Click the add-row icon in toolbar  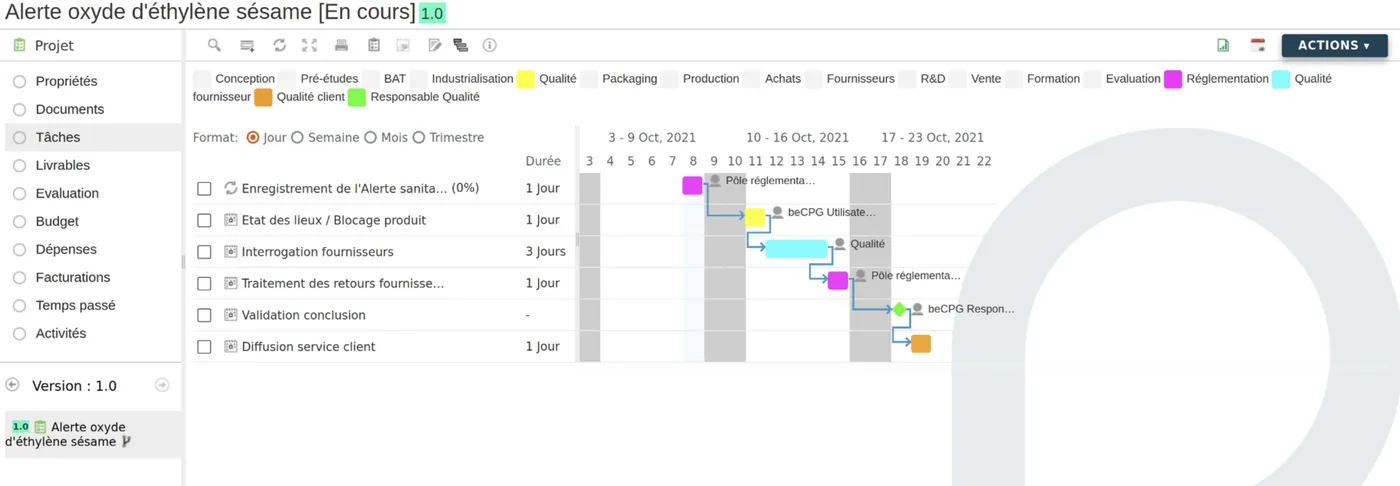click(x=247, y=45)
